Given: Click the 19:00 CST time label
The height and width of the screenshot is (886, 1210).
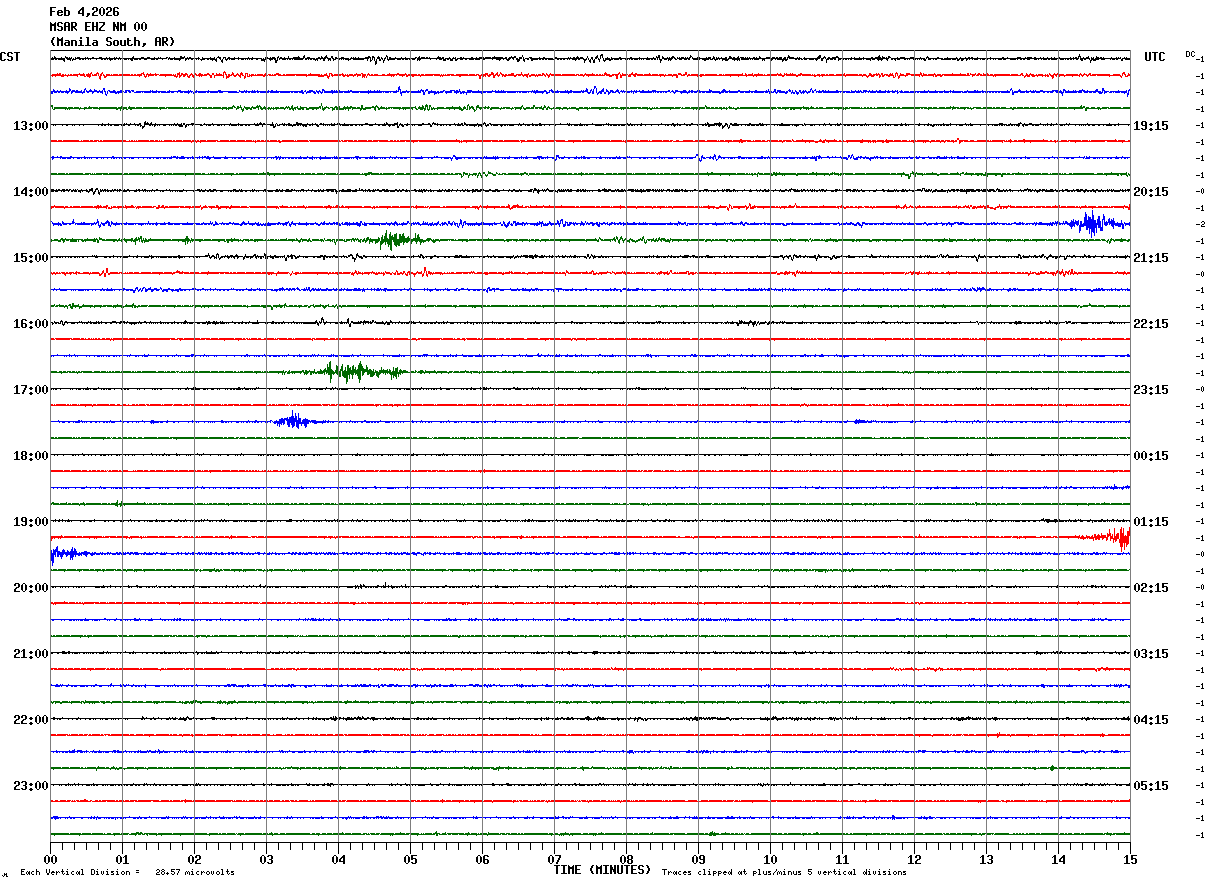Looking at the screenshot, I should coord(30,522).
